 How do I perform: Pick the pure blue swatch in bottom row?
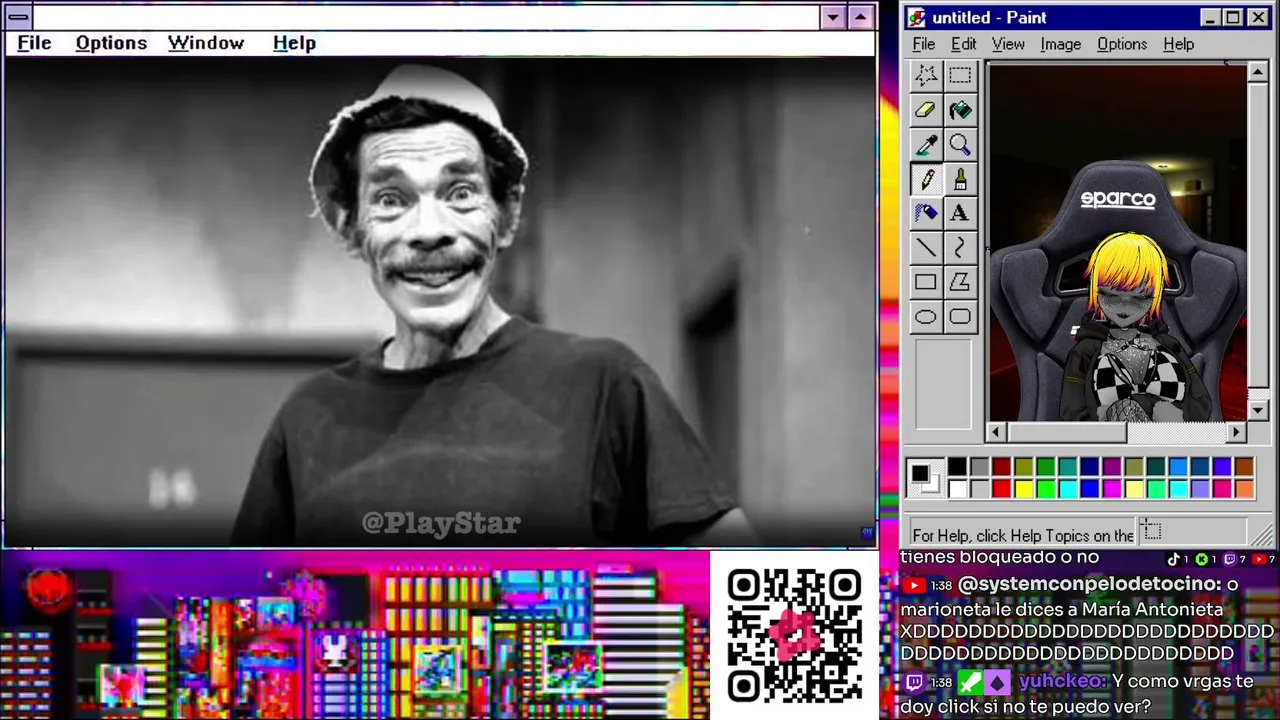1090,489
